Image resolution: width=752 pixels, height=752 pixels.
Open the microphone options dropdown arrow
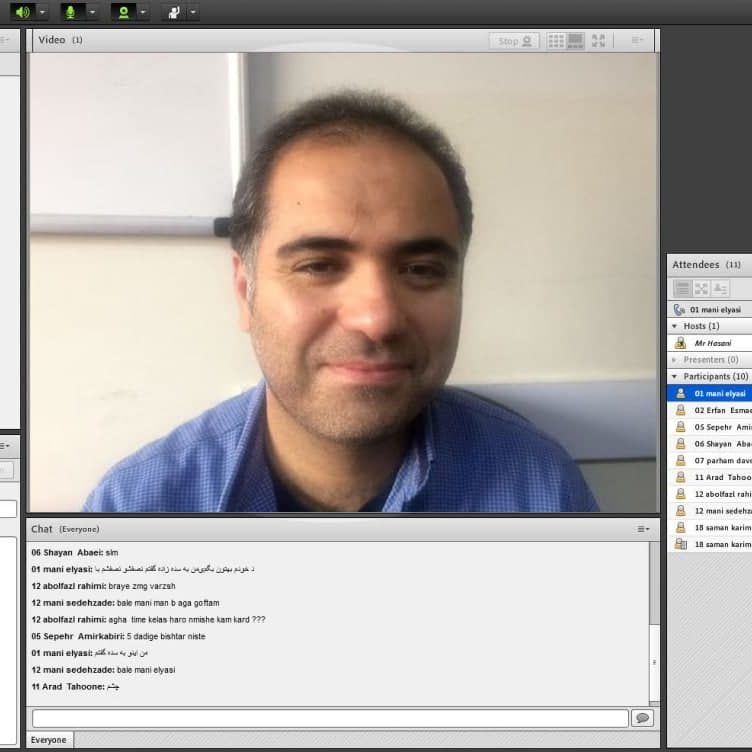92,12
